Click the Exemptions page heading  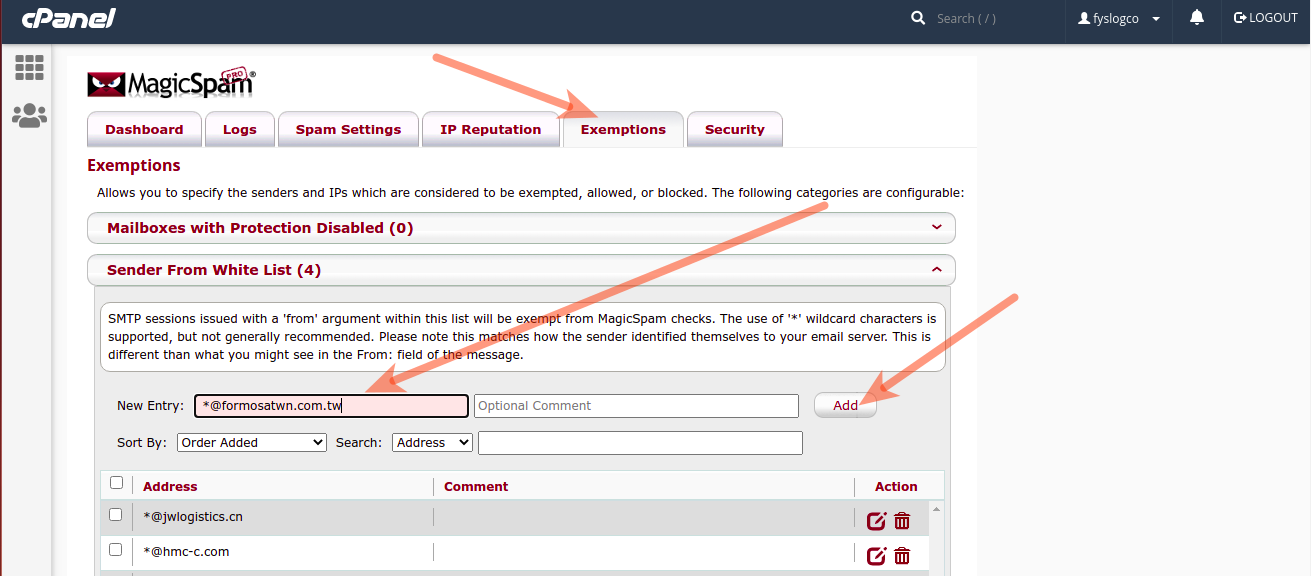(x=134, y=166)
